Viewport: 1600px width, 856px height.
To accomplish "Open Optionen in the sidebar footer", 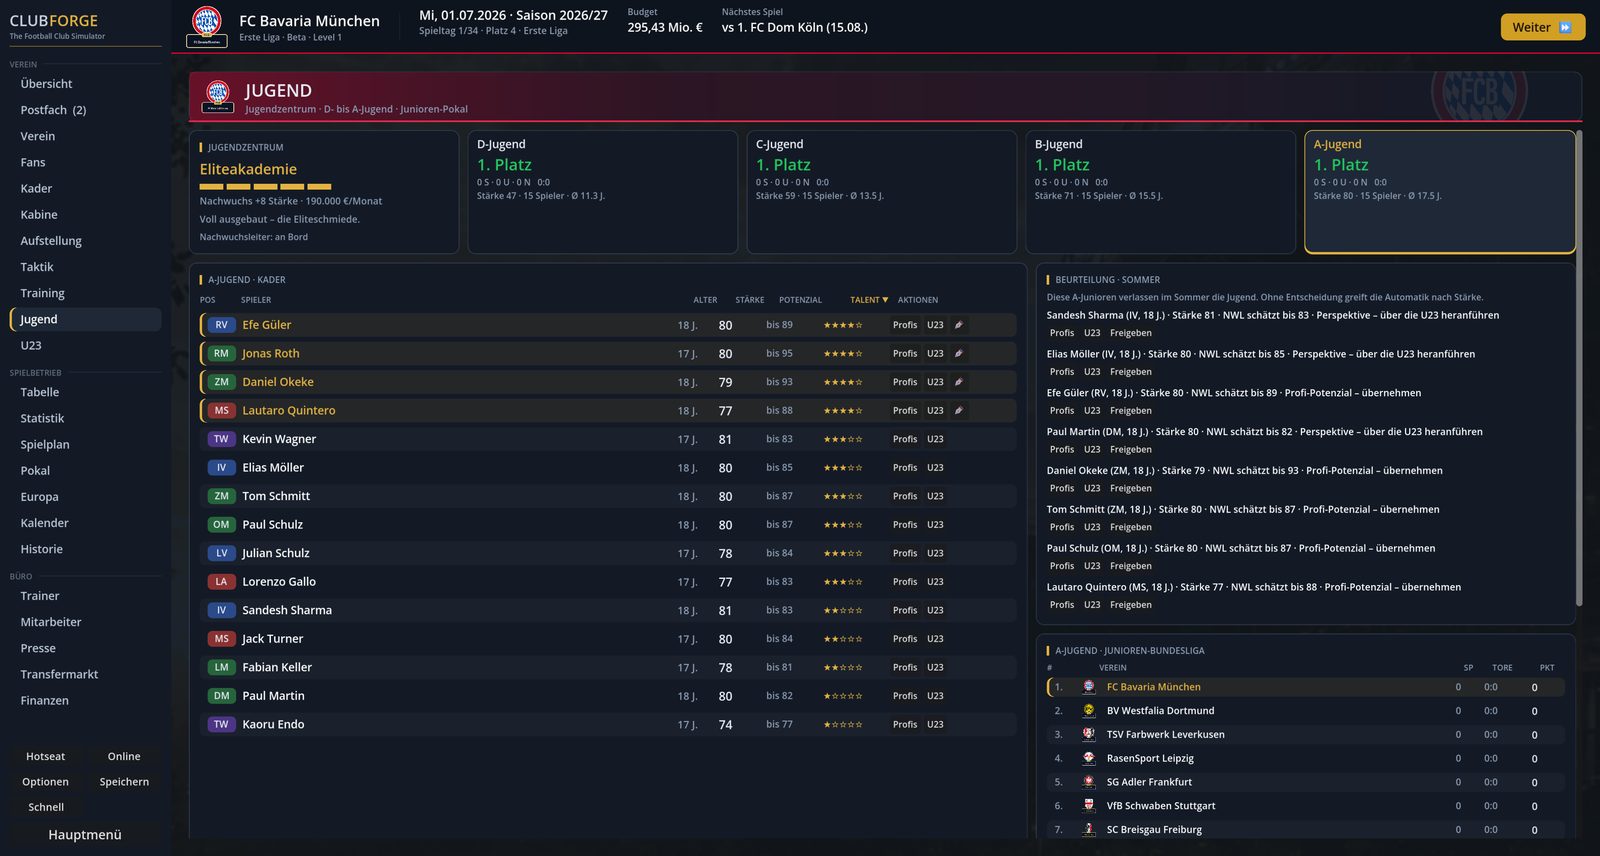I will [46, 782].
